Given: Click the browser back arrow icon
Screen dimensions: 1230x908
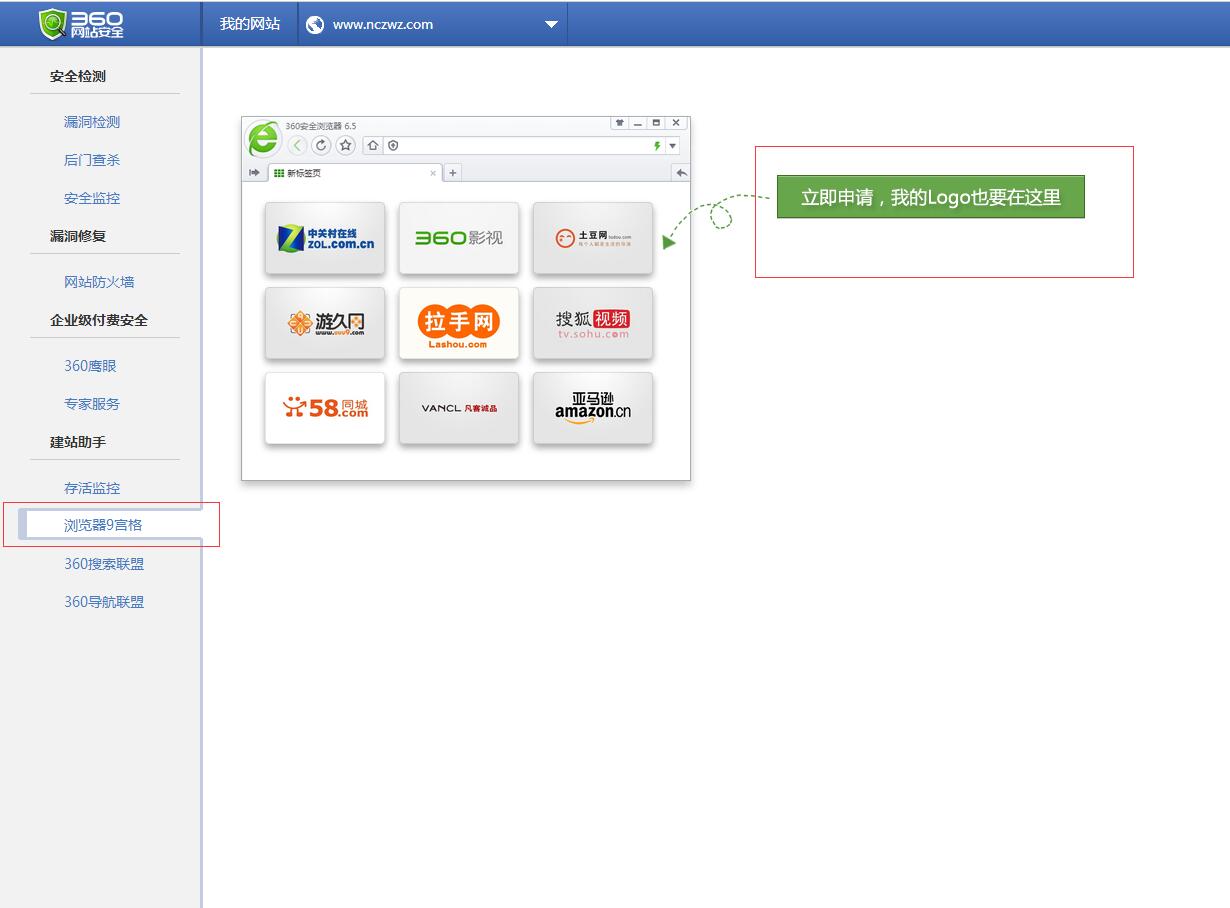Looking at the screenshot, I should tap(297, 146).
